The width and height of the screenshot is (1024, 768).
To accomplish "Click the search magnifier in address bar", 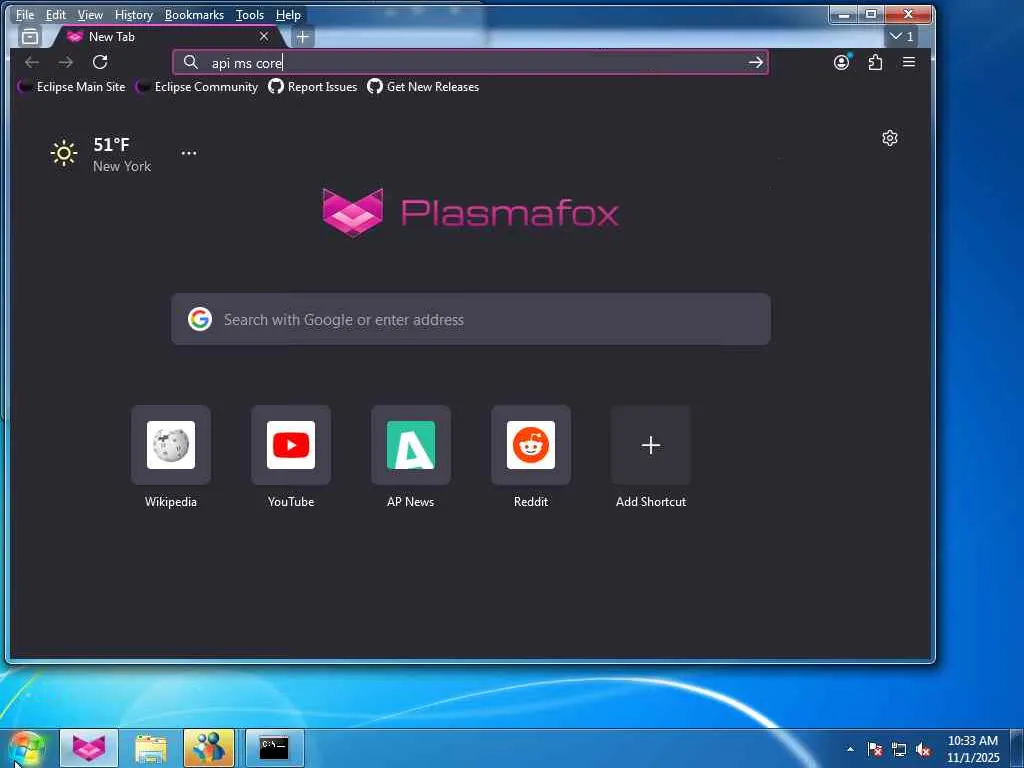I will [190, 62].
